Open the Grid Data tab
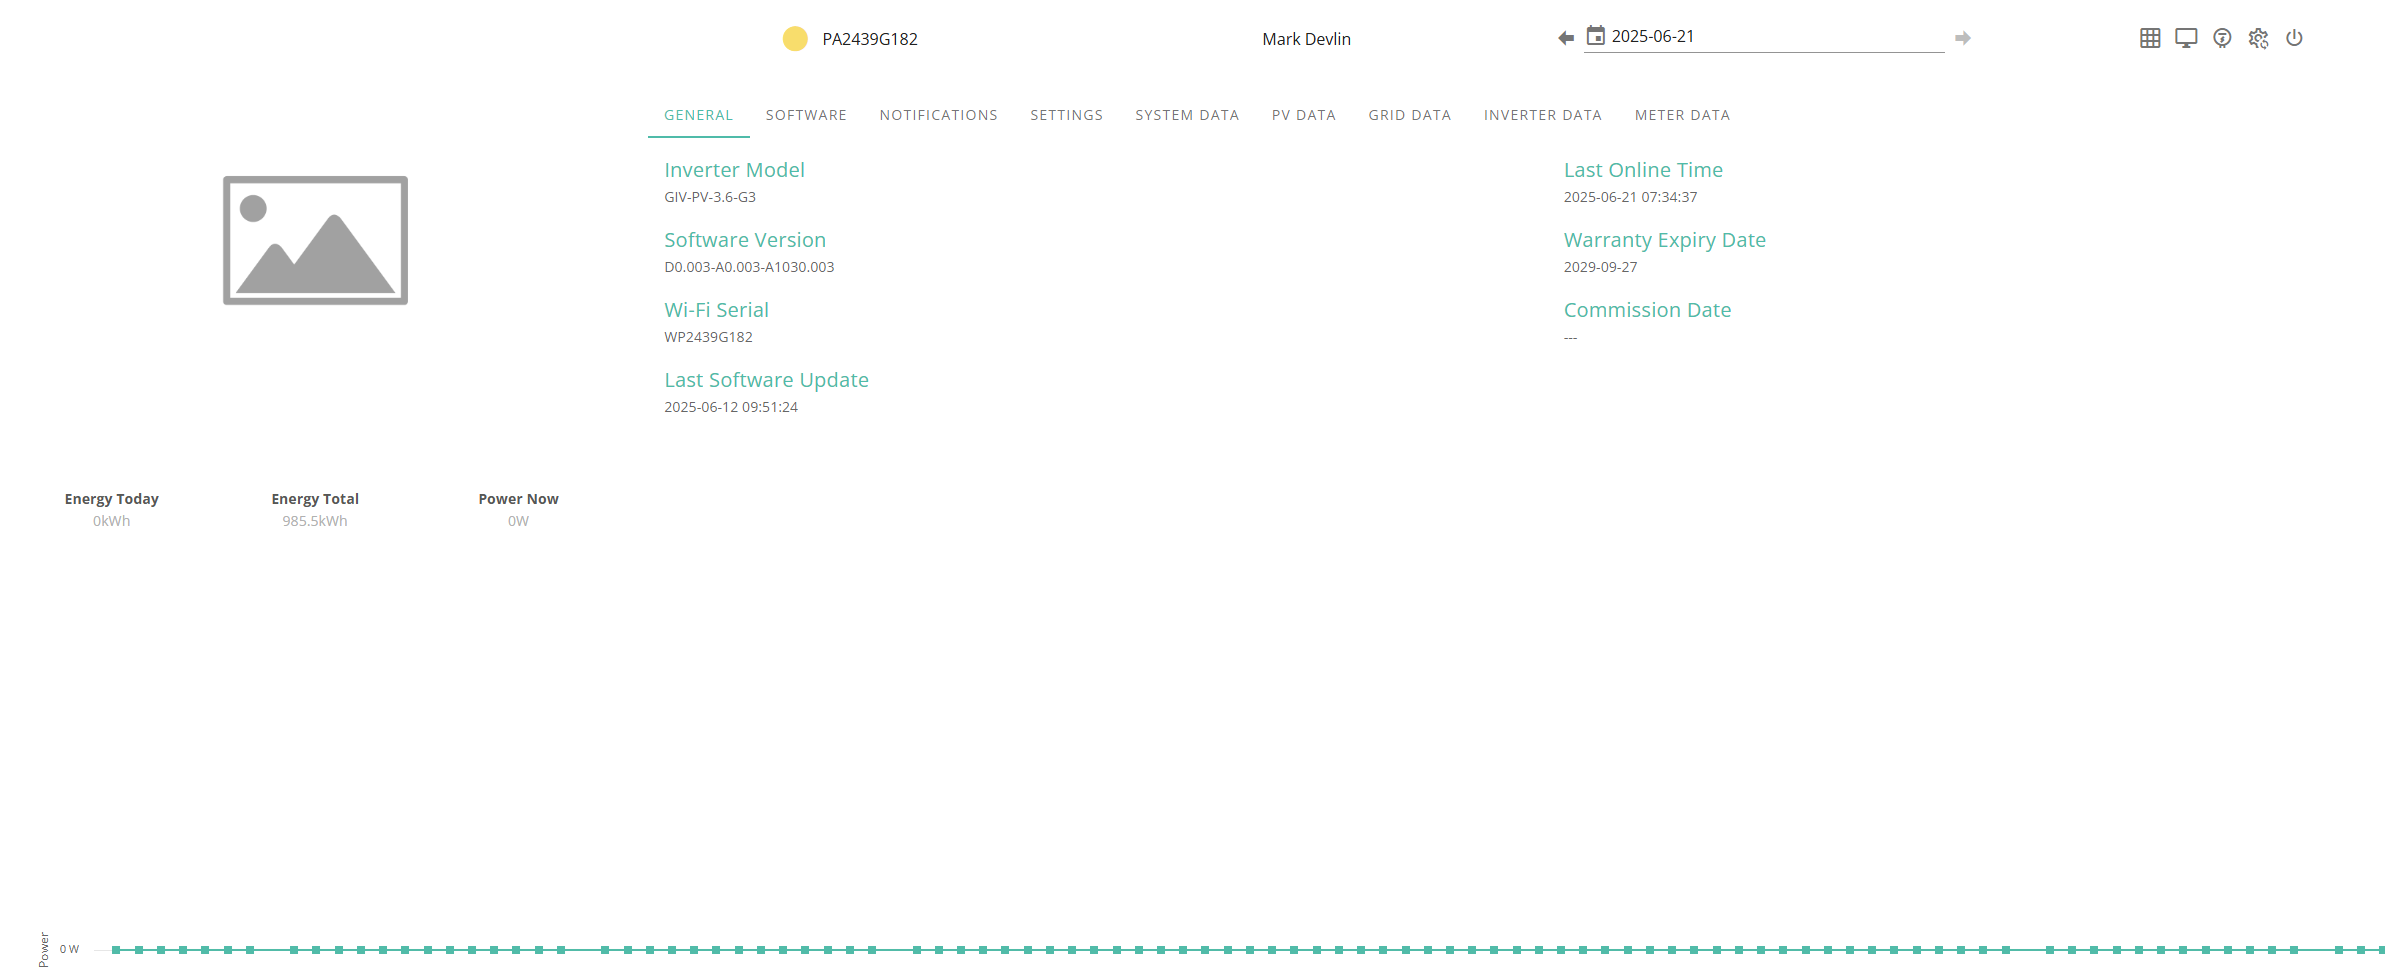Screen dimensions: 2385x973 tap(1410, 115)
